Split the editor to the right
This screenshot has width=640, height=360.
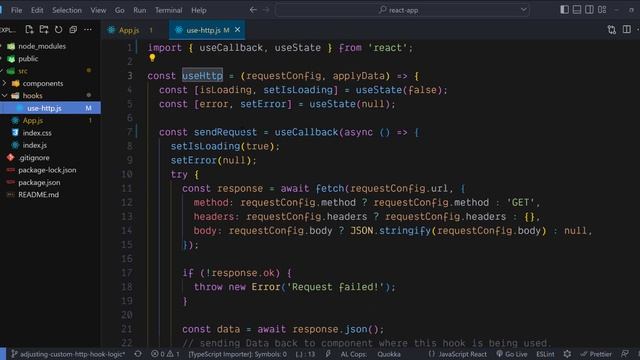pyautogui.click(x=627, y=29)
